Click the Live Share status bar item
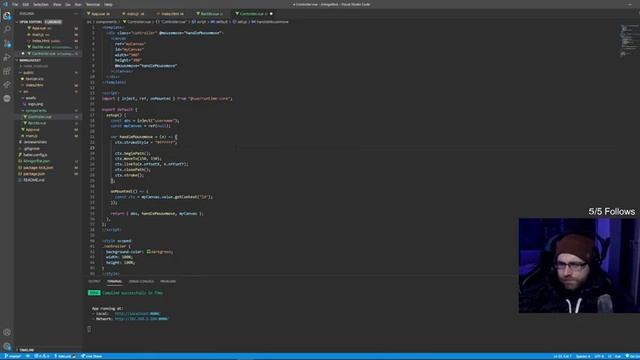640x360 pixels. click(x=91, y=356)
